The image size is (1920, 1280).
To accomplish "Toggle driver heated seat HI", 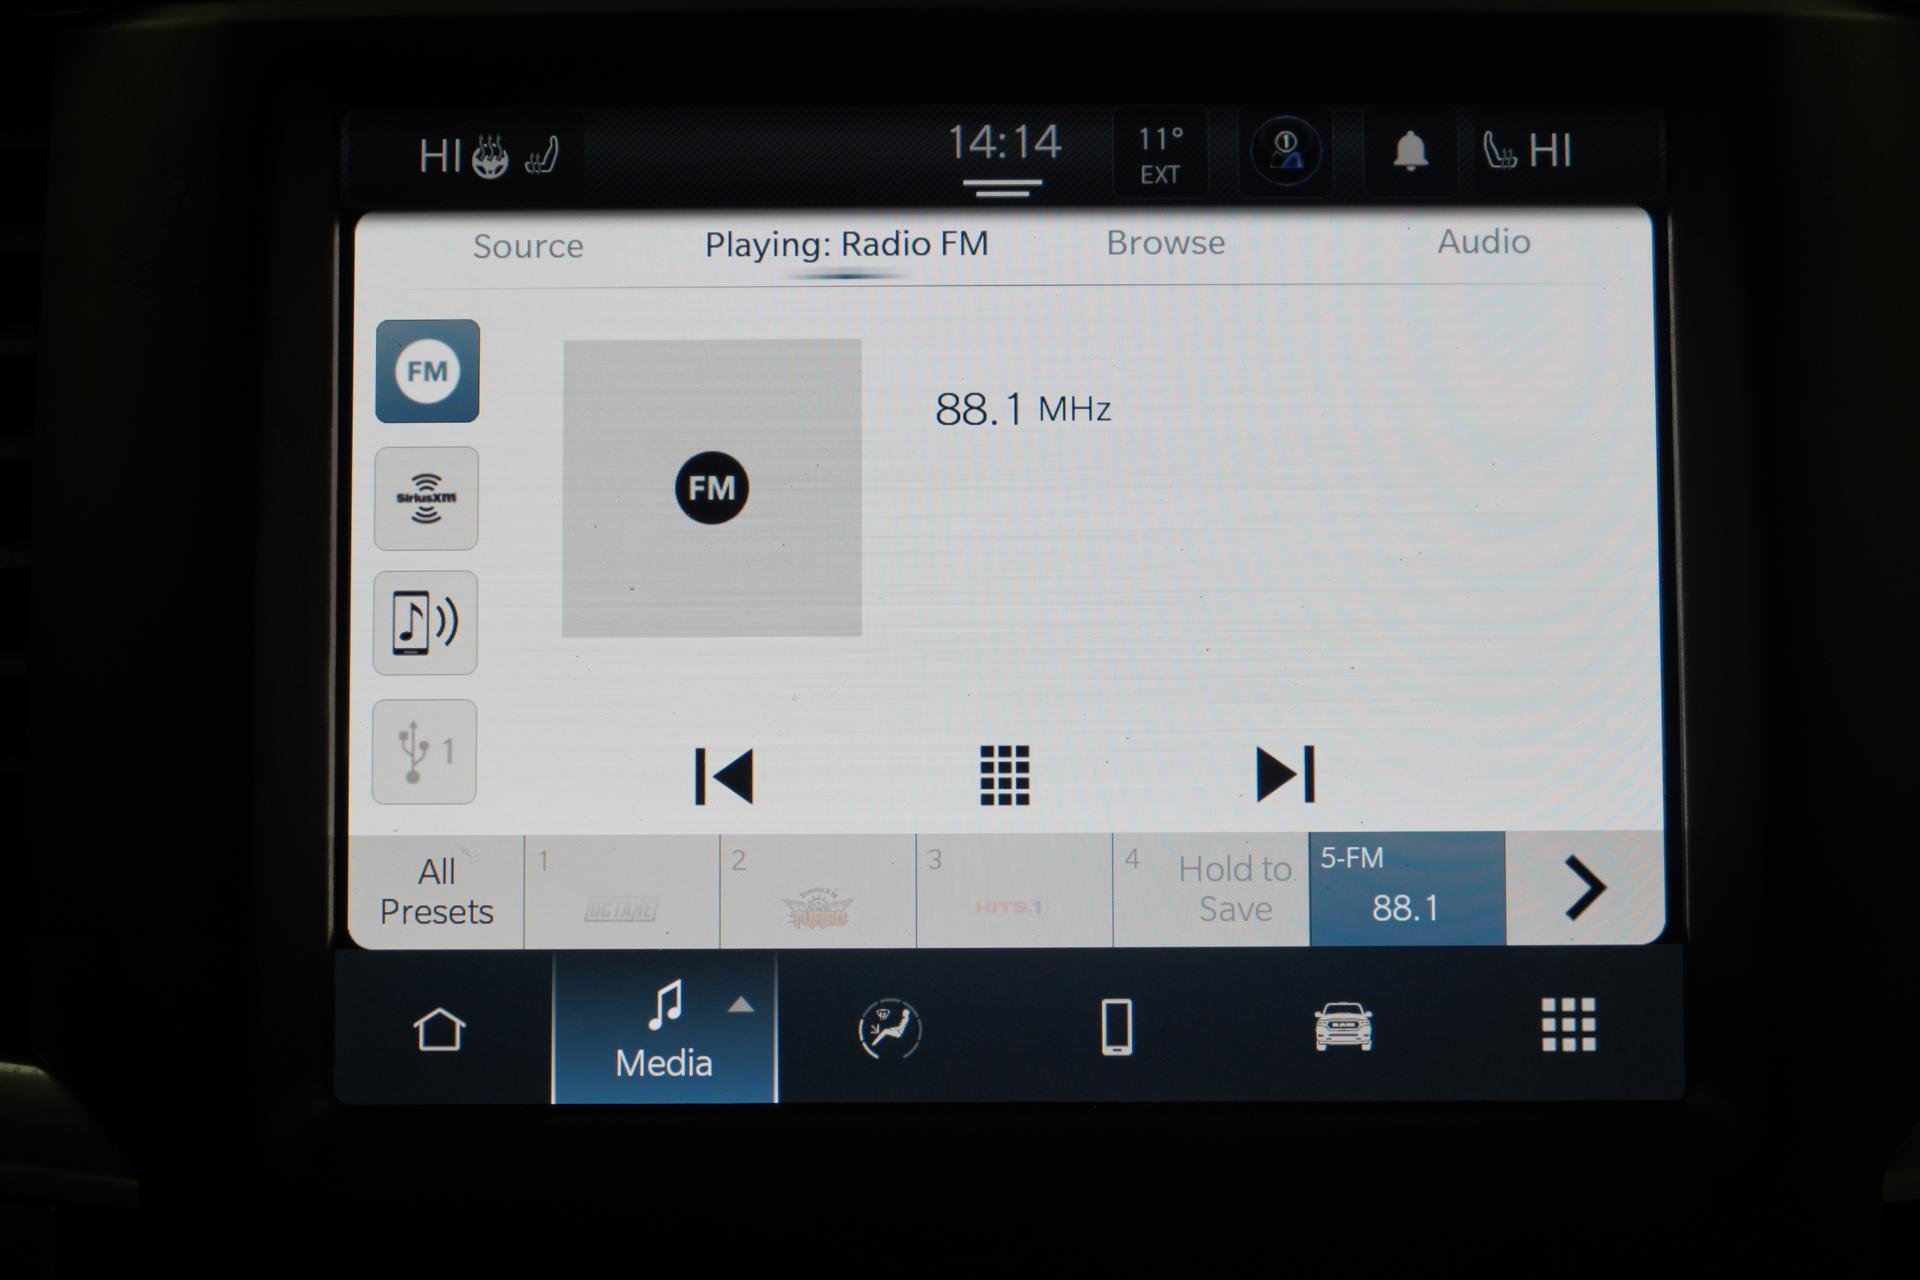I will point(541,156).
